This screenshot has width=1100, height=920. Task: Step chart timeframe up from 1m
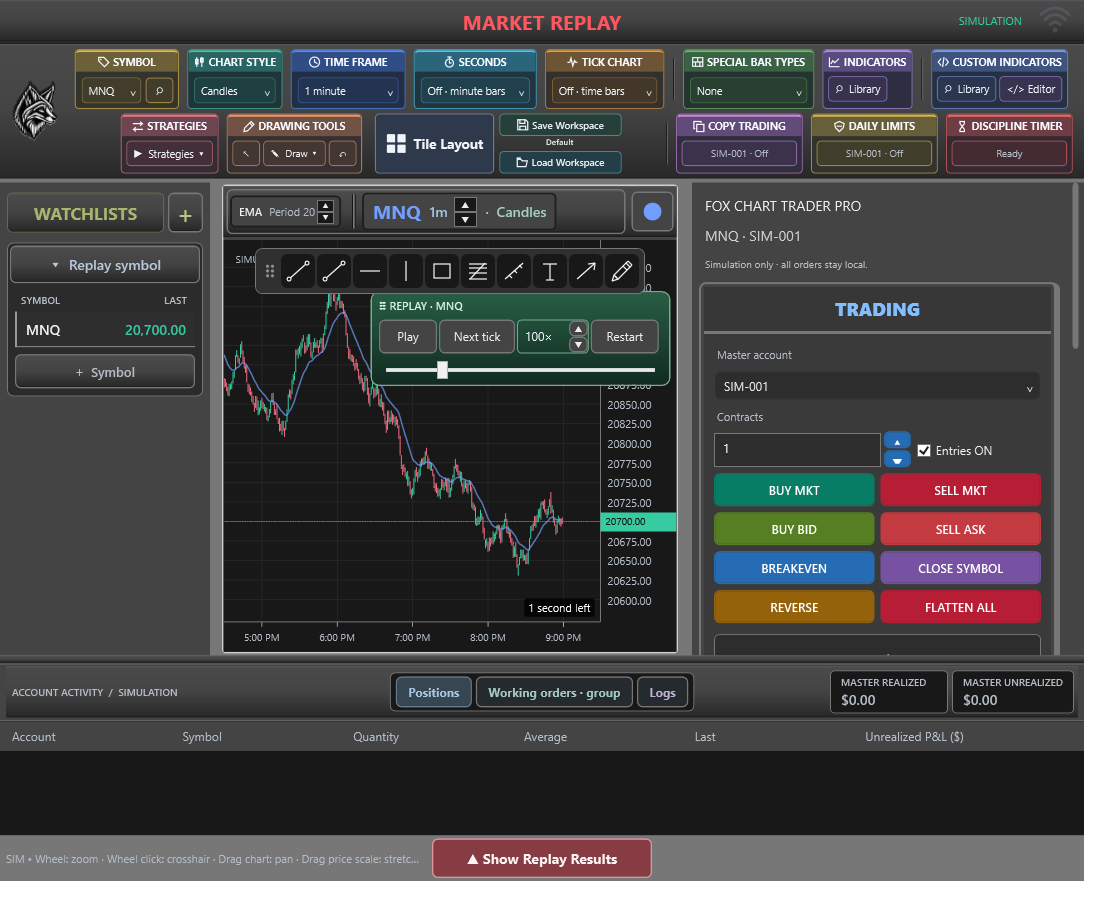(x=466, y=205)
